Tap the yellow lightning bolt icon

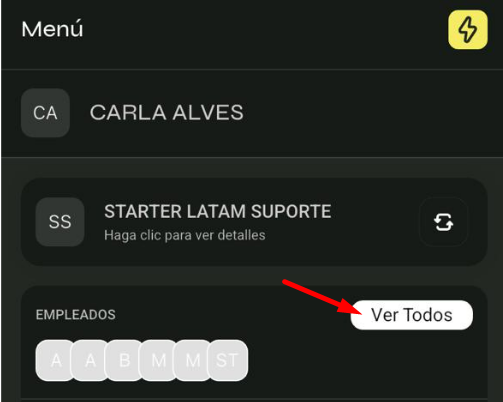click(468, 30)
